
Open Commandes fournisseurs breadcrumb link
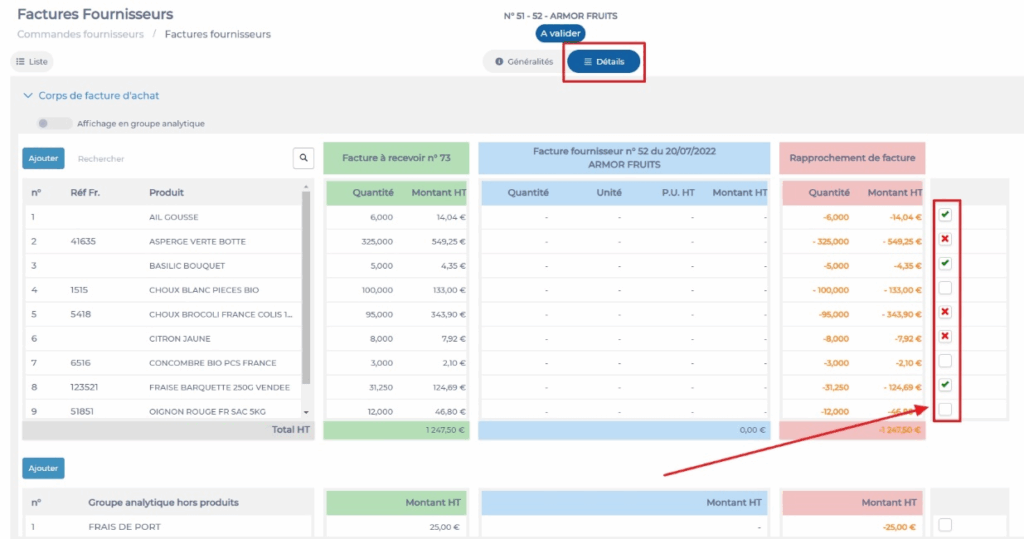[80, 34]
